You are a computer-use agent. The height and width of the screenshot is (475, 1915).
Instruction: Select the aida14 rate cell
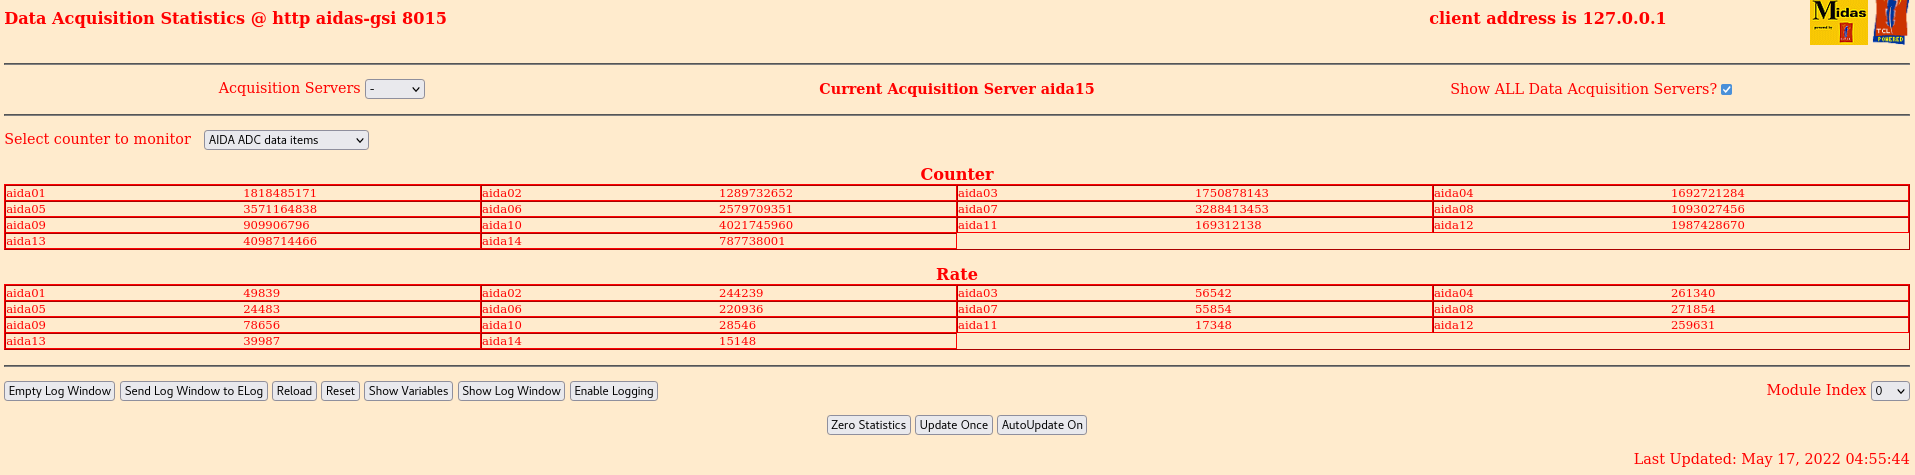coord(719,341)
